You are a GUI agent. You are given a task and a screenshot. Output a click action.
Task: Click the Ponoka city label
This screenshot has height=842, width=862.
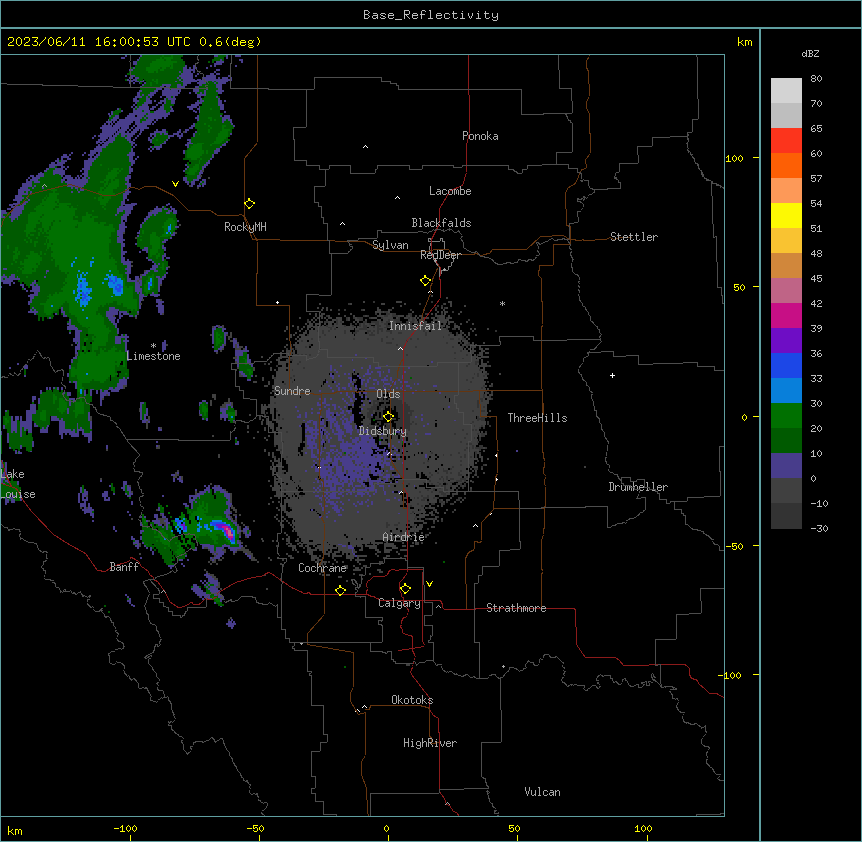coord(480,136)
